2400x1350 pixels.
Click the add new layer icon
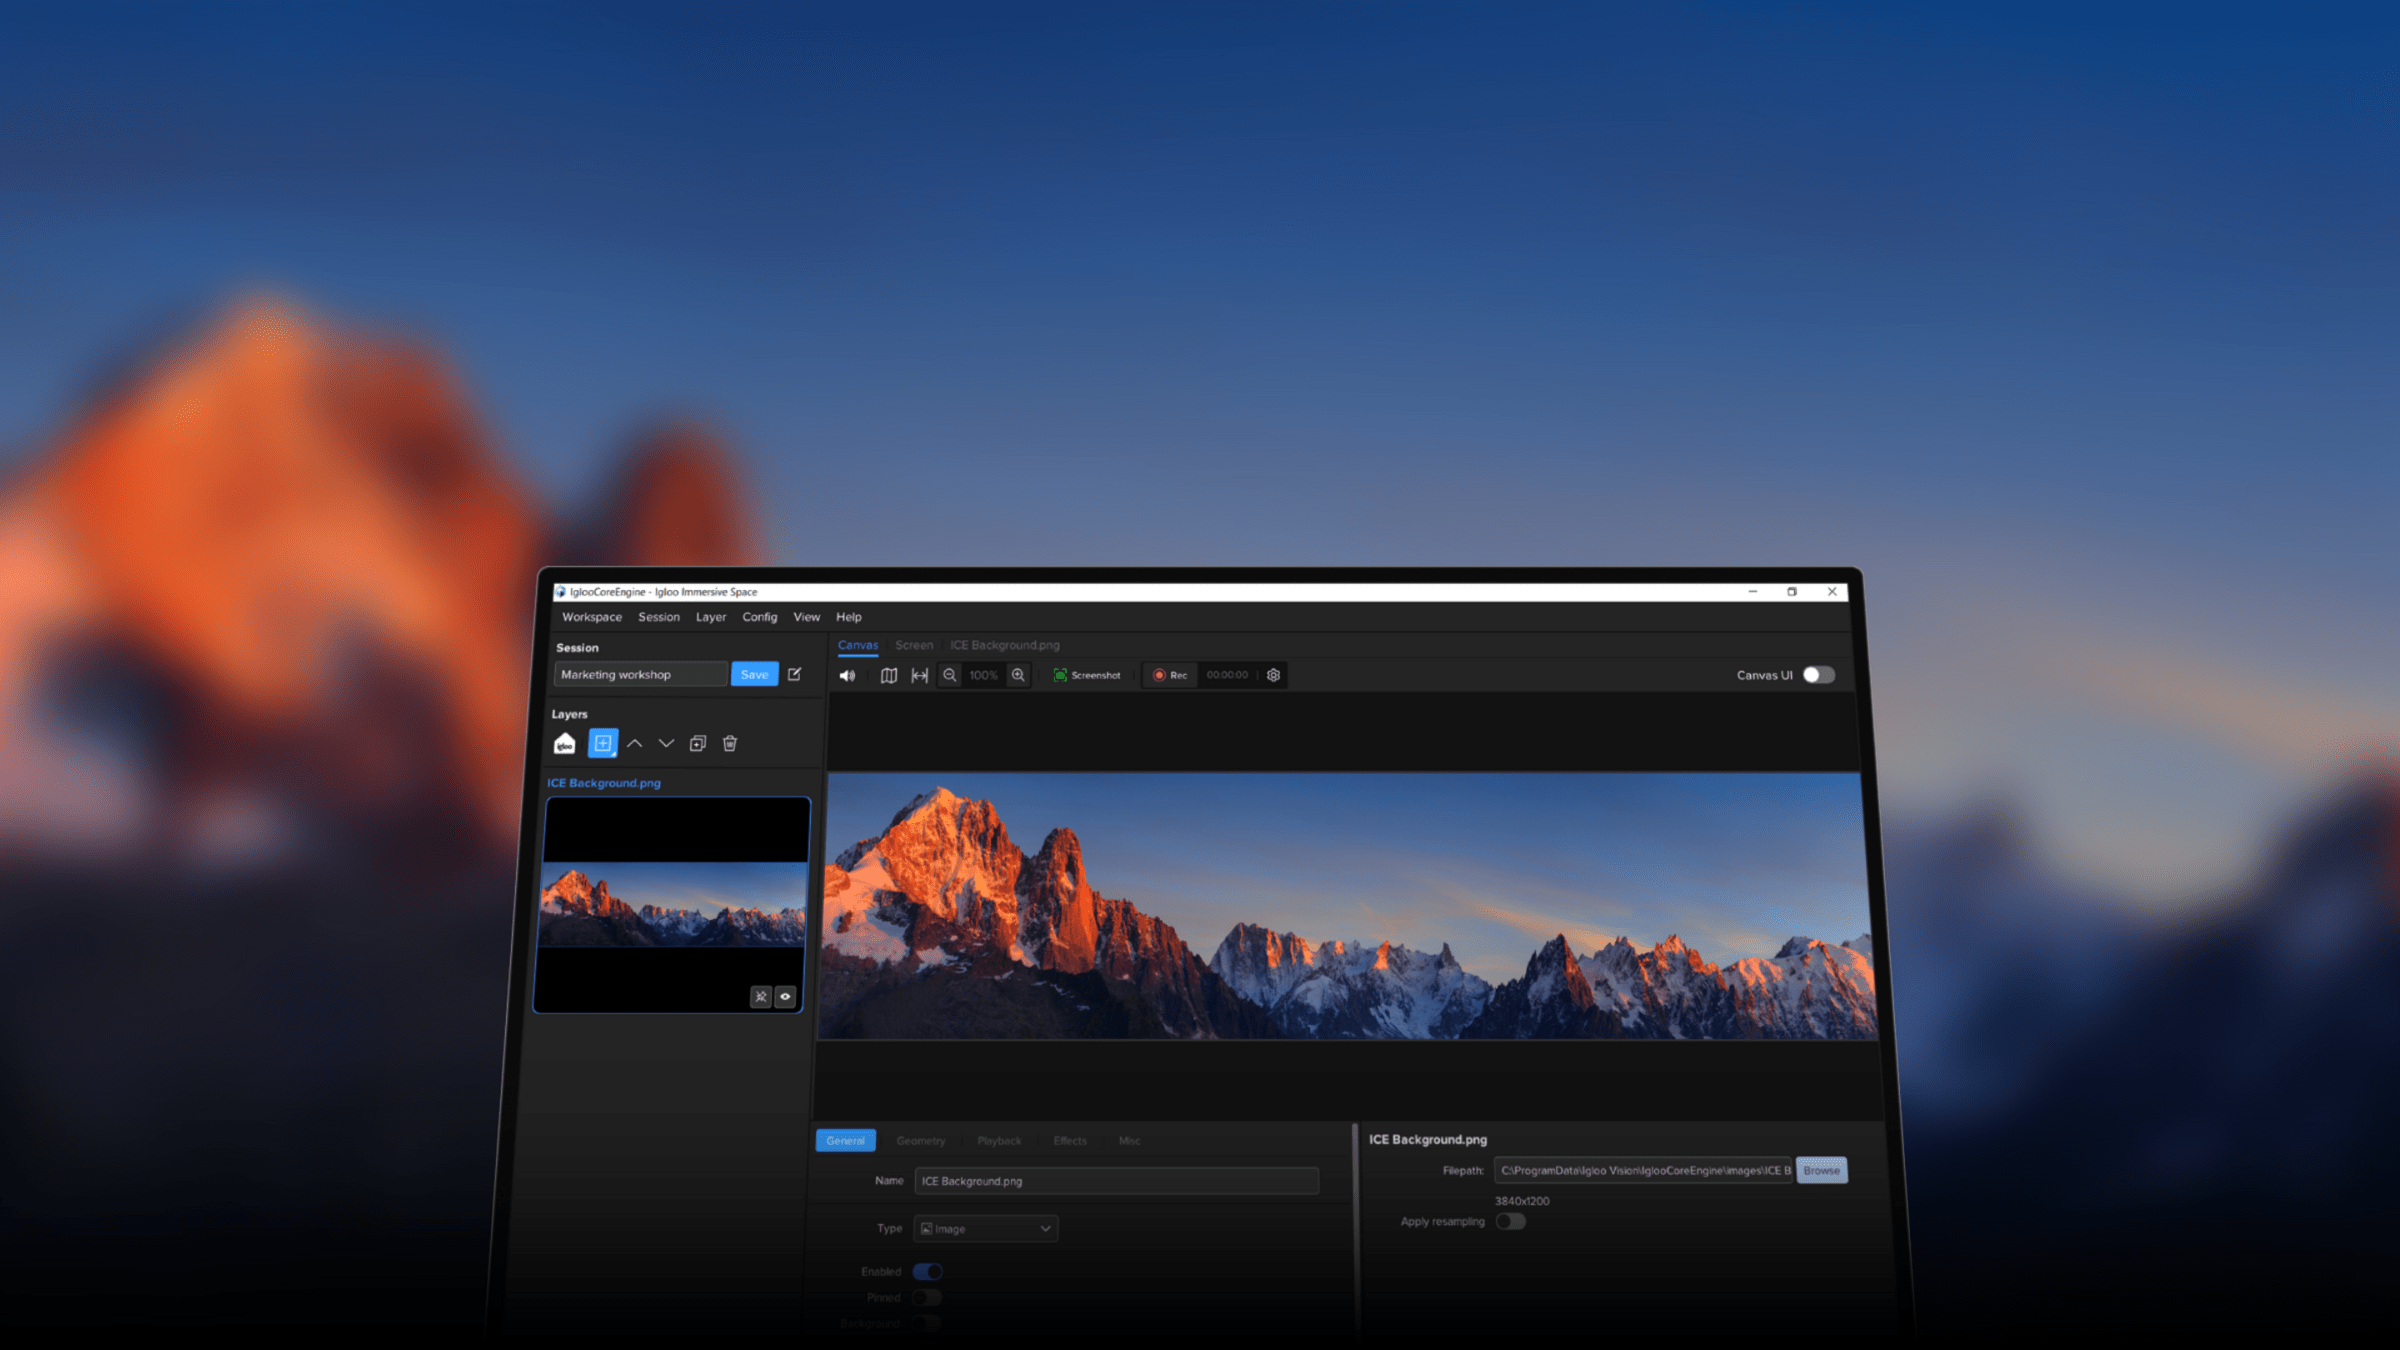coord(602,743)
